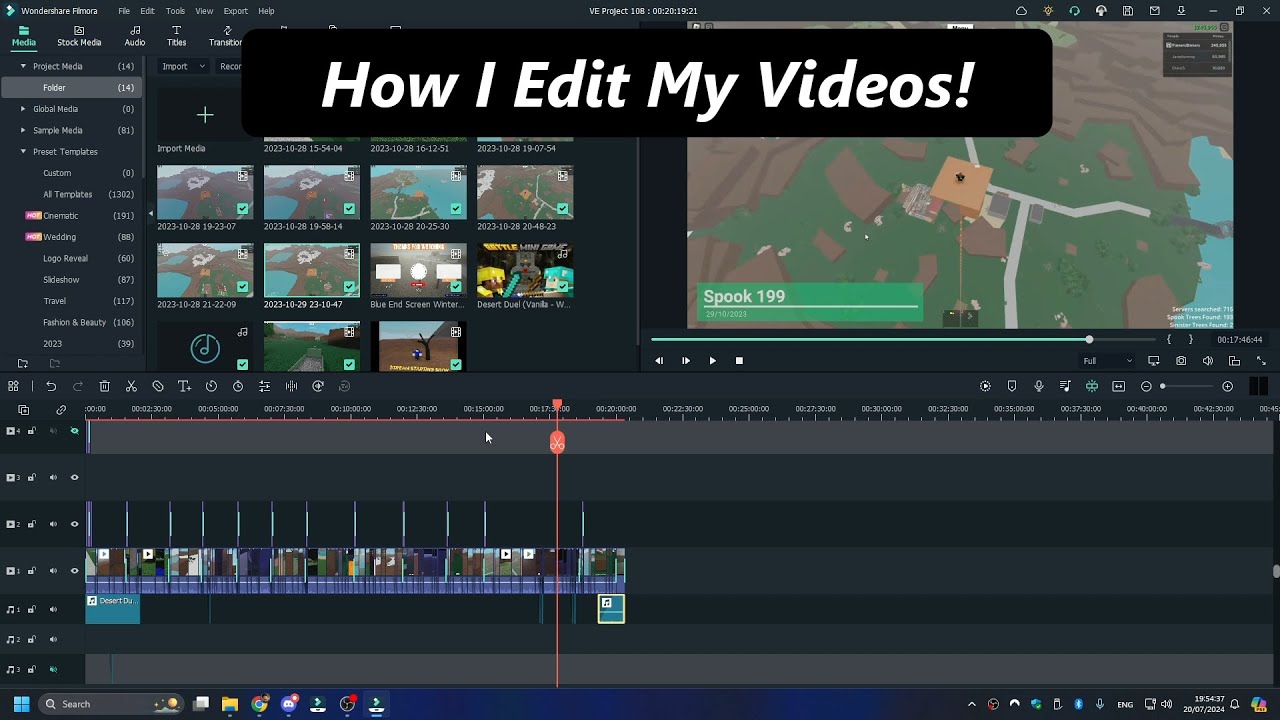Open the Edit menu
Viewport: 1280px width, 720px height.
(x=147, y=11)
